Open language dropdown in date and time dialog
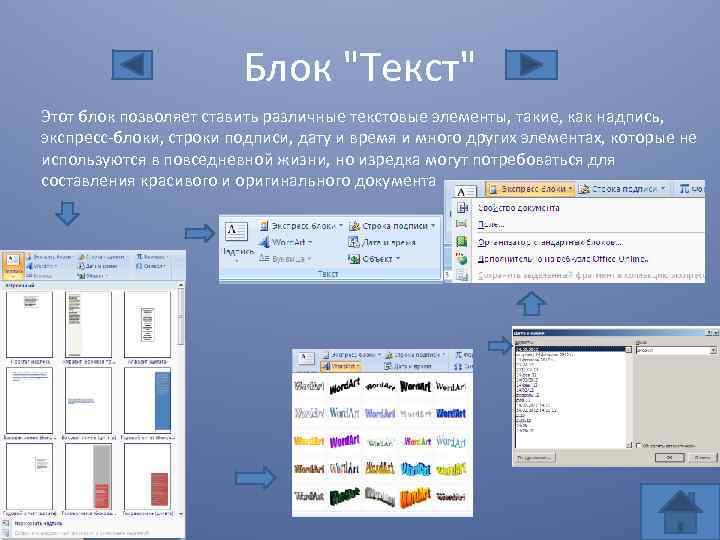 713,350
